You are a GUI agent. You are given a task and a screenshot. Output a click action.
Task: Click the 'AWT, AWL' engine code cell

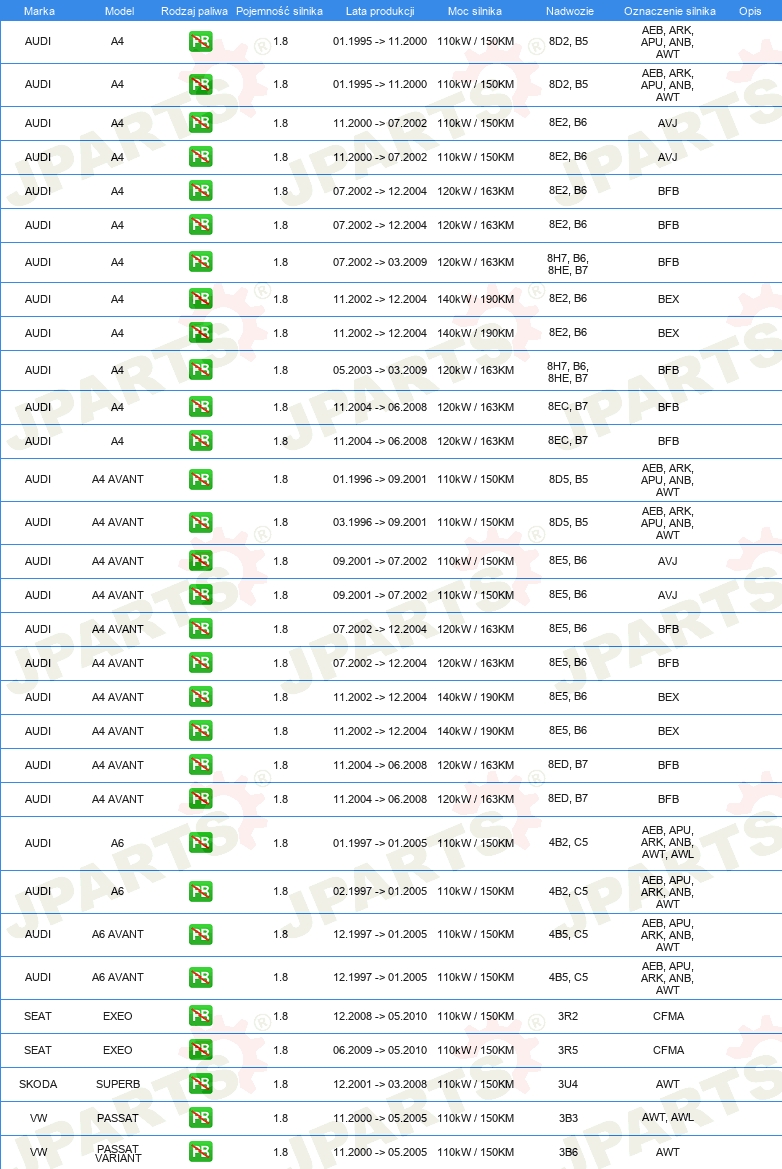coord(668,1117)
